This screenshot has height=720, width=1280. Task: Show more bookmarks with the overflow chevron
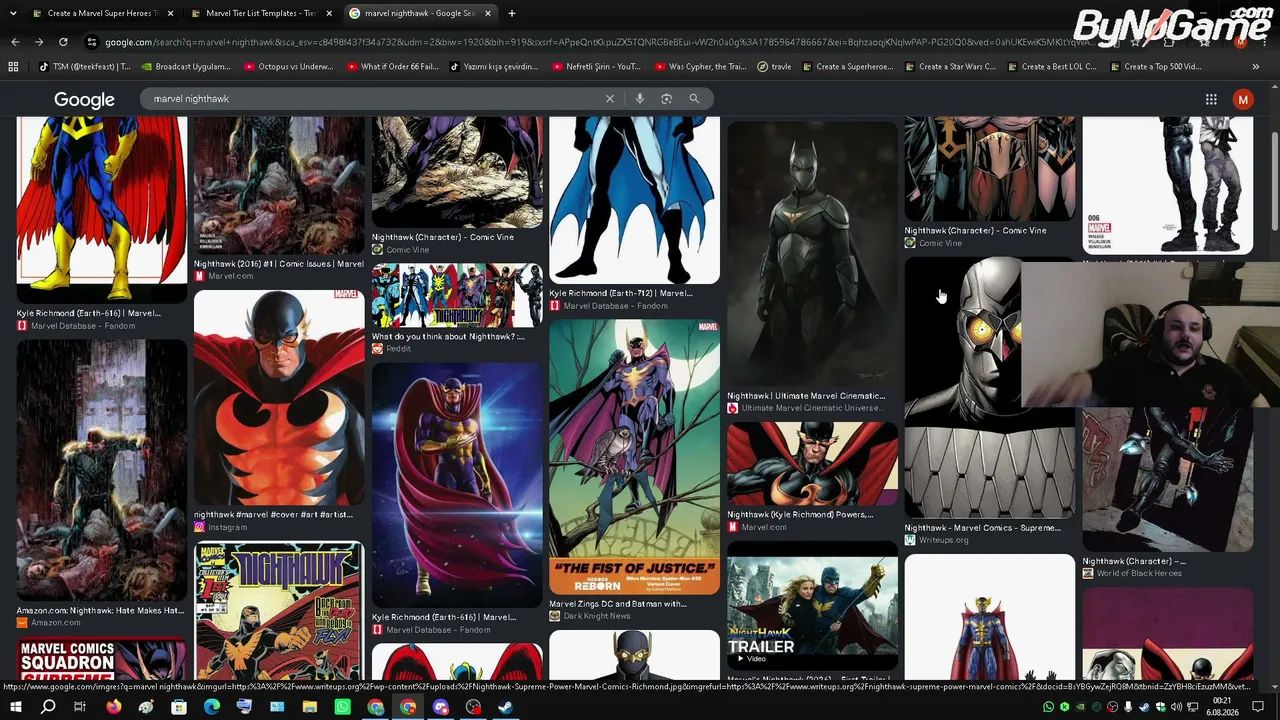1255,67
